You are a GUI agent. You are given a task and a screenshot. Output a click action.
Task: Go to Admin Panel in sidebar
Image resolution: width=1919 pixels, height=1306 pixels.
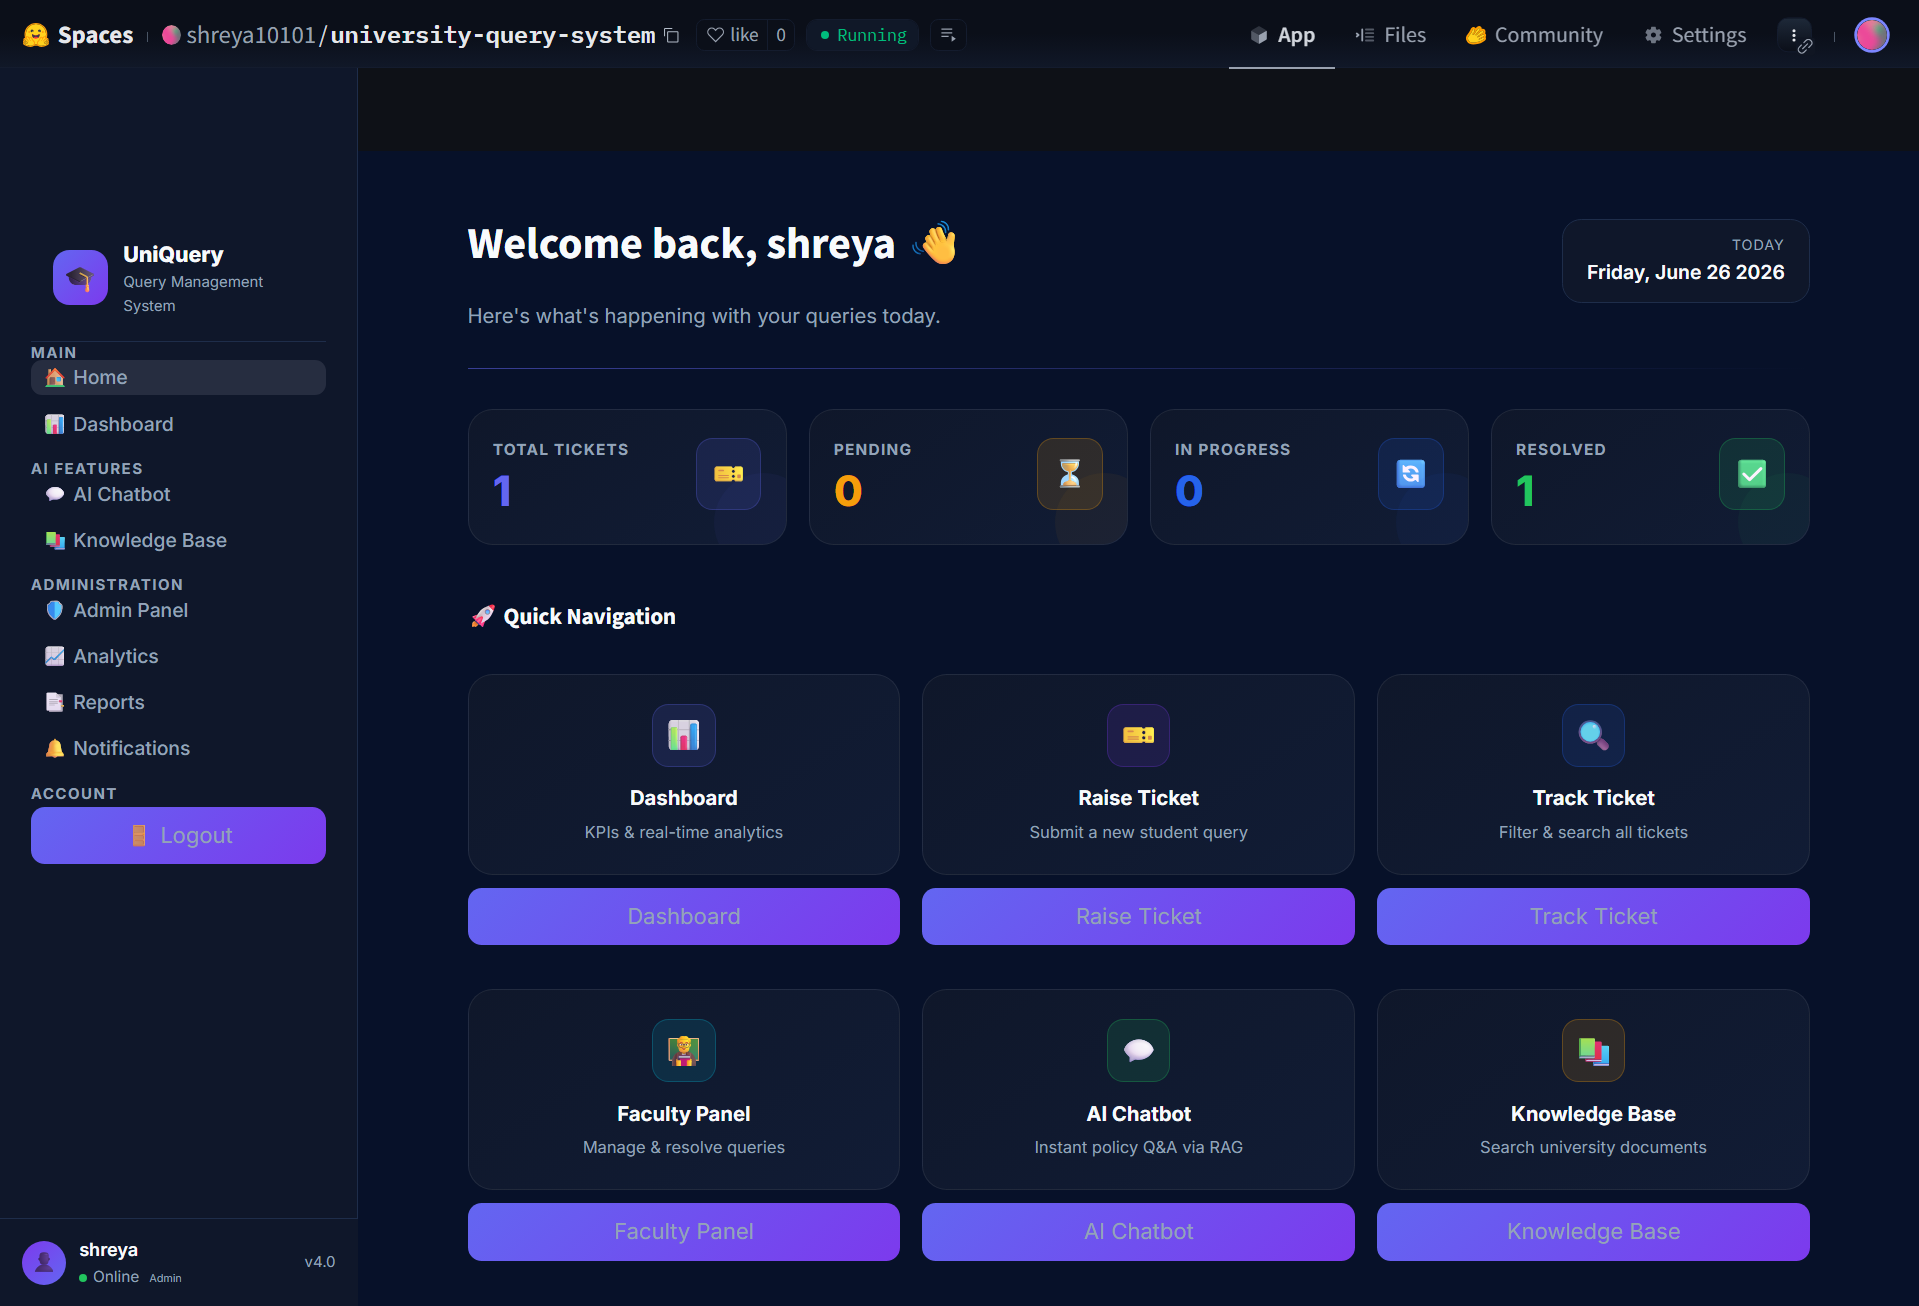pos(178,610)
